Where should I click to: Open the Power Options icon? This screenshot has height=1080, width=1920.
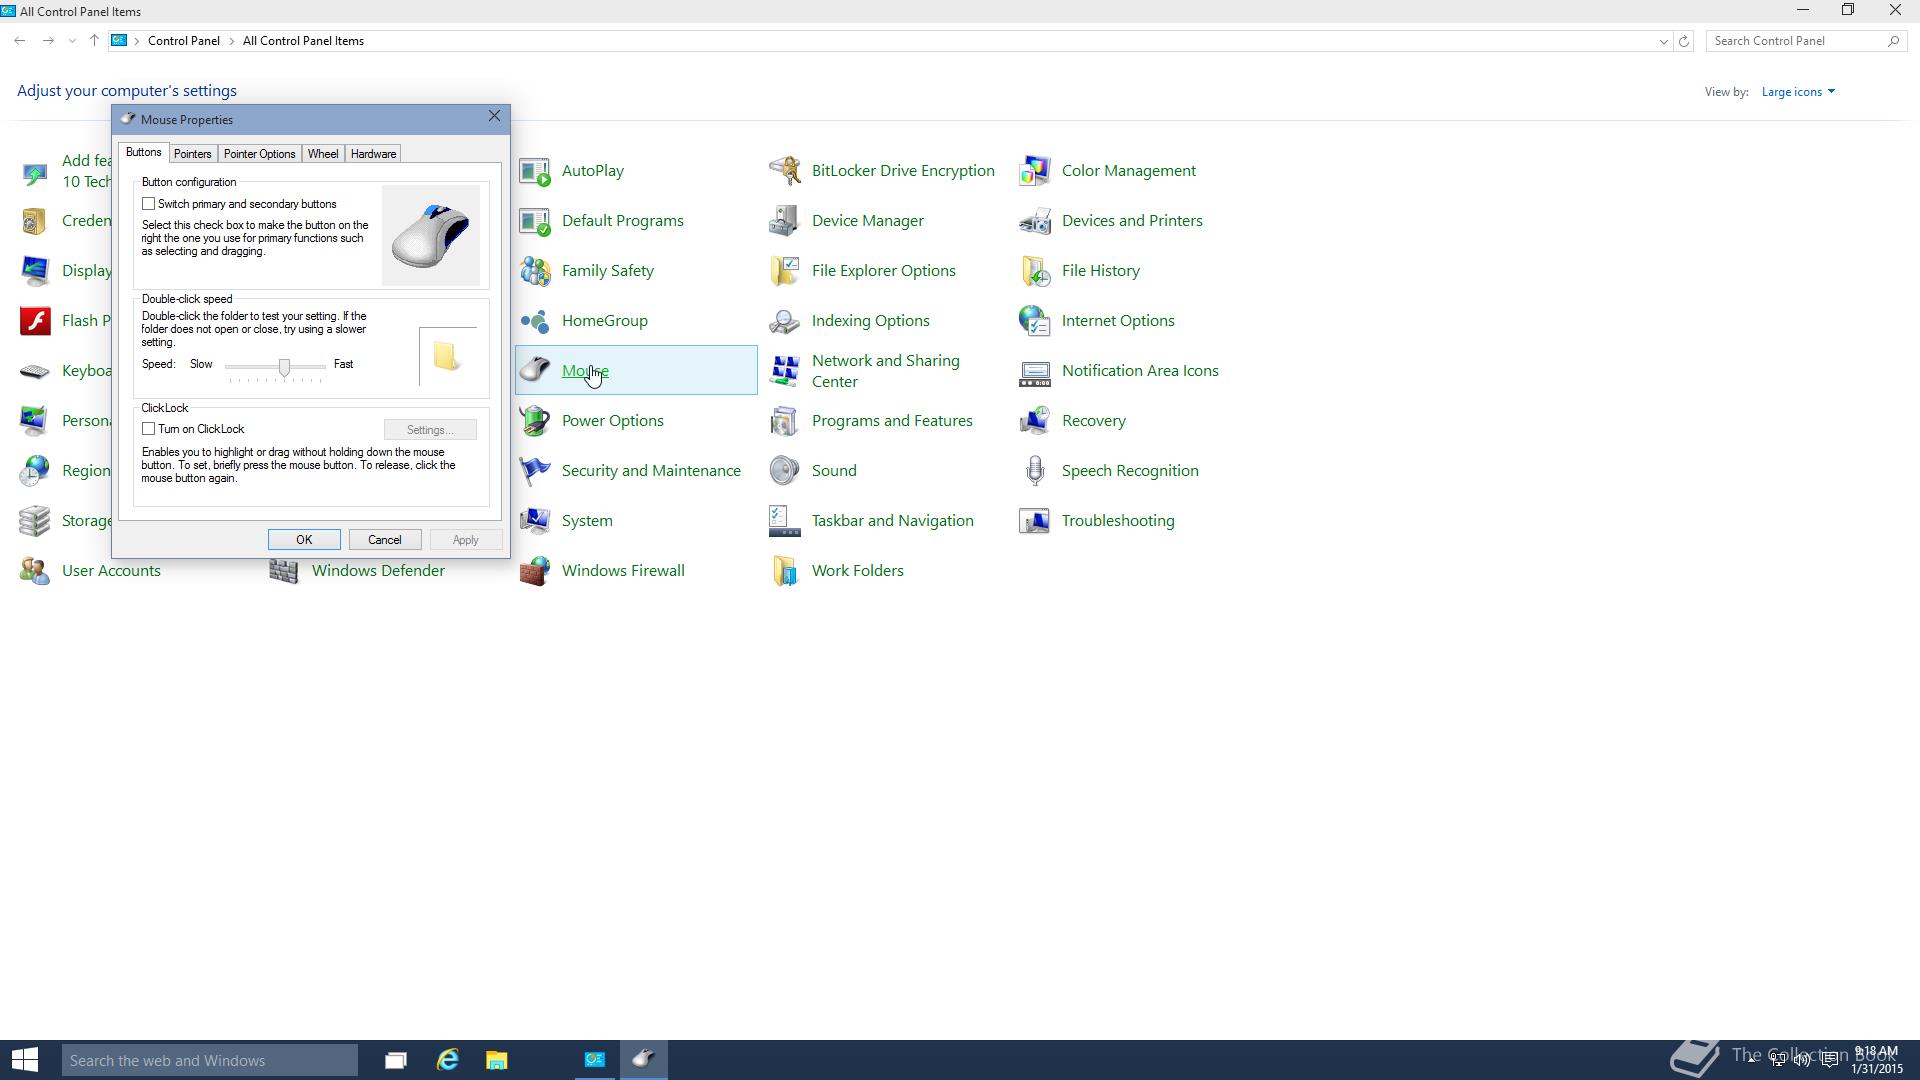coord(535,421)
